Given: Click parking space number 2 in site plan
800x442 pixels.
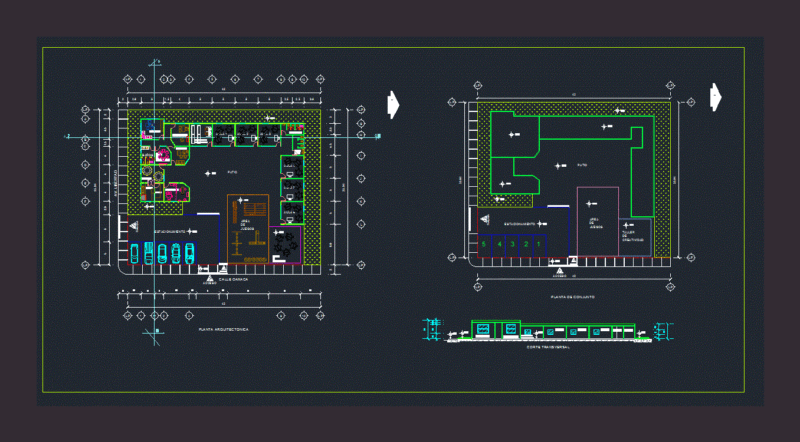Looking at the screenshot, I should (526, 244).
